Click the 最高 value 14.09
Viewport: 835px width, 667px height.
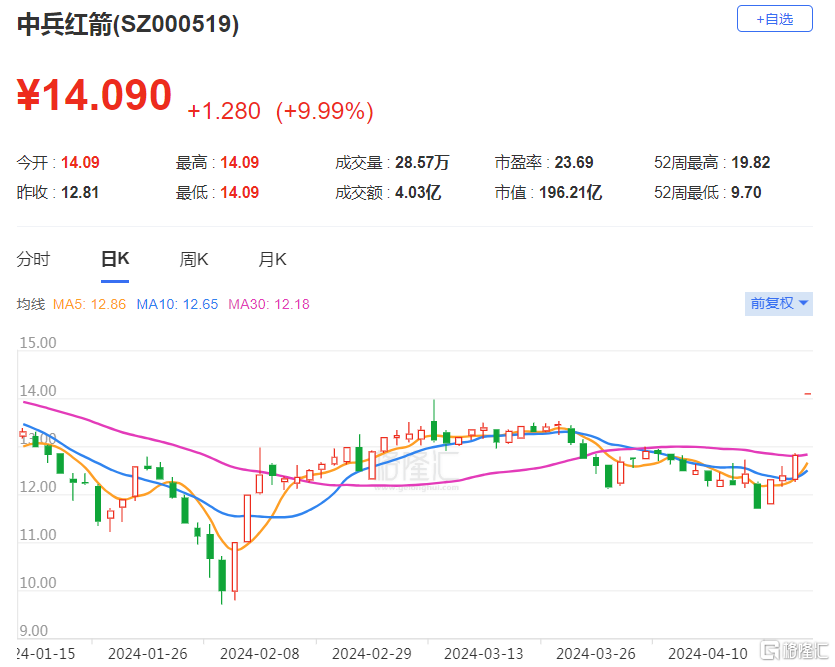coord(240,162)
